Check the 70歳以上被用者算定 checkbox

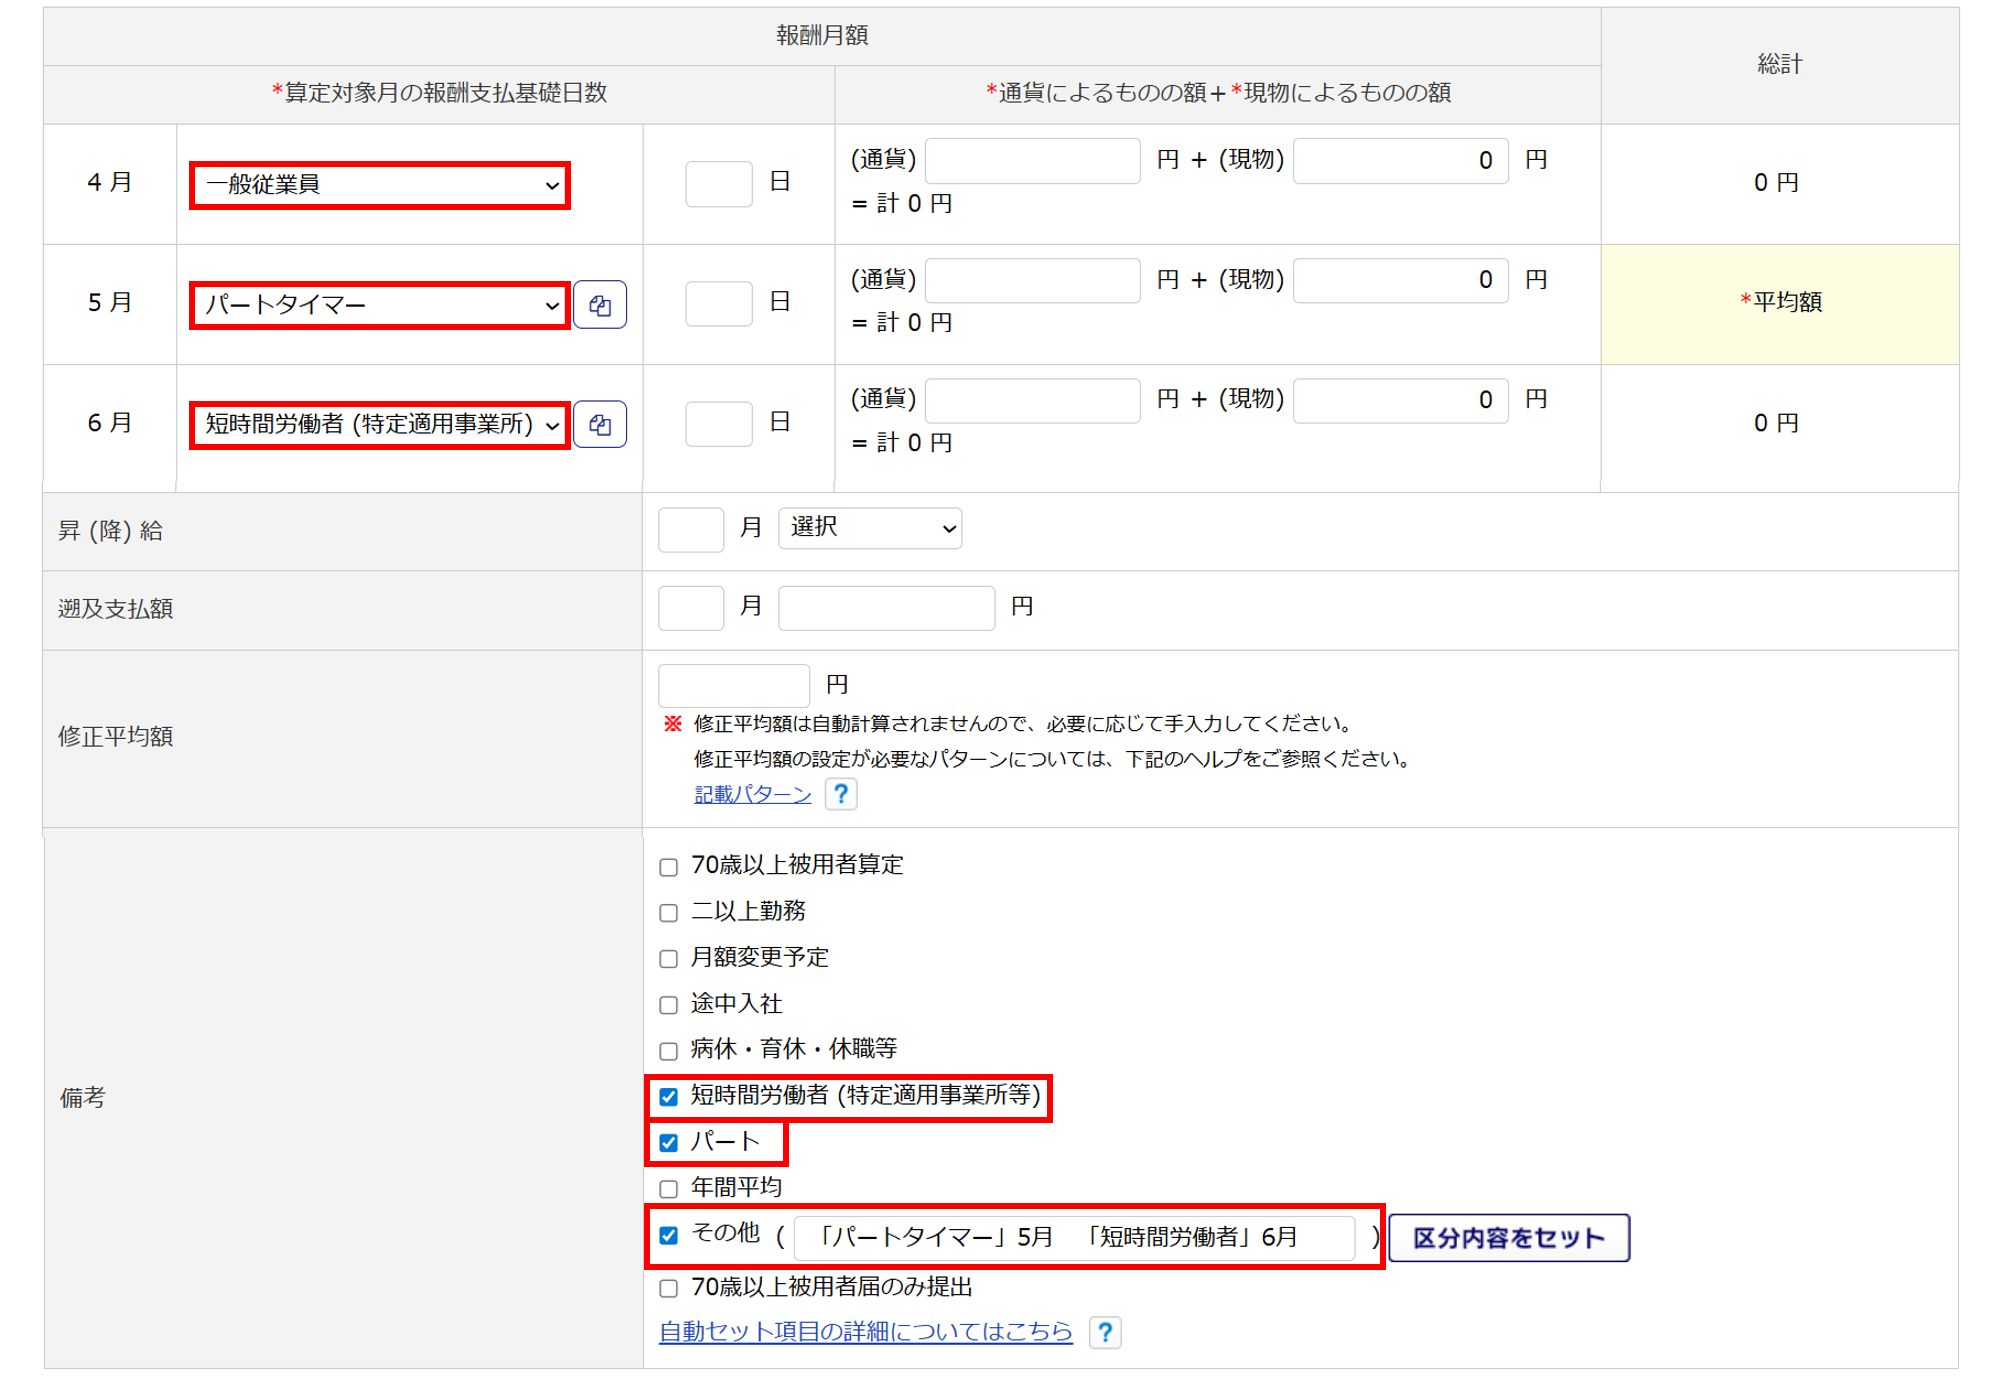point(669,866)
